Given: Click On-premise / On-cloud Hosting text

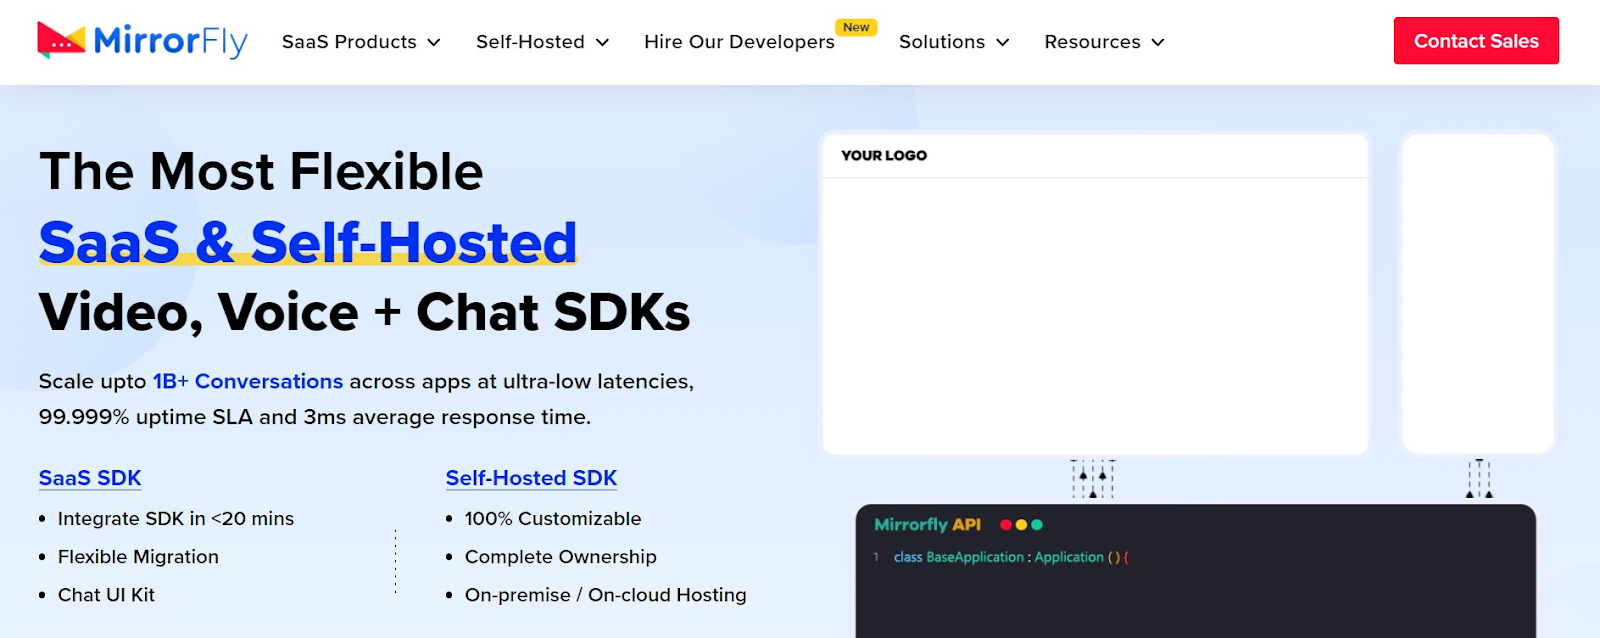Looking at the screenshot, I should pos(606,594).
